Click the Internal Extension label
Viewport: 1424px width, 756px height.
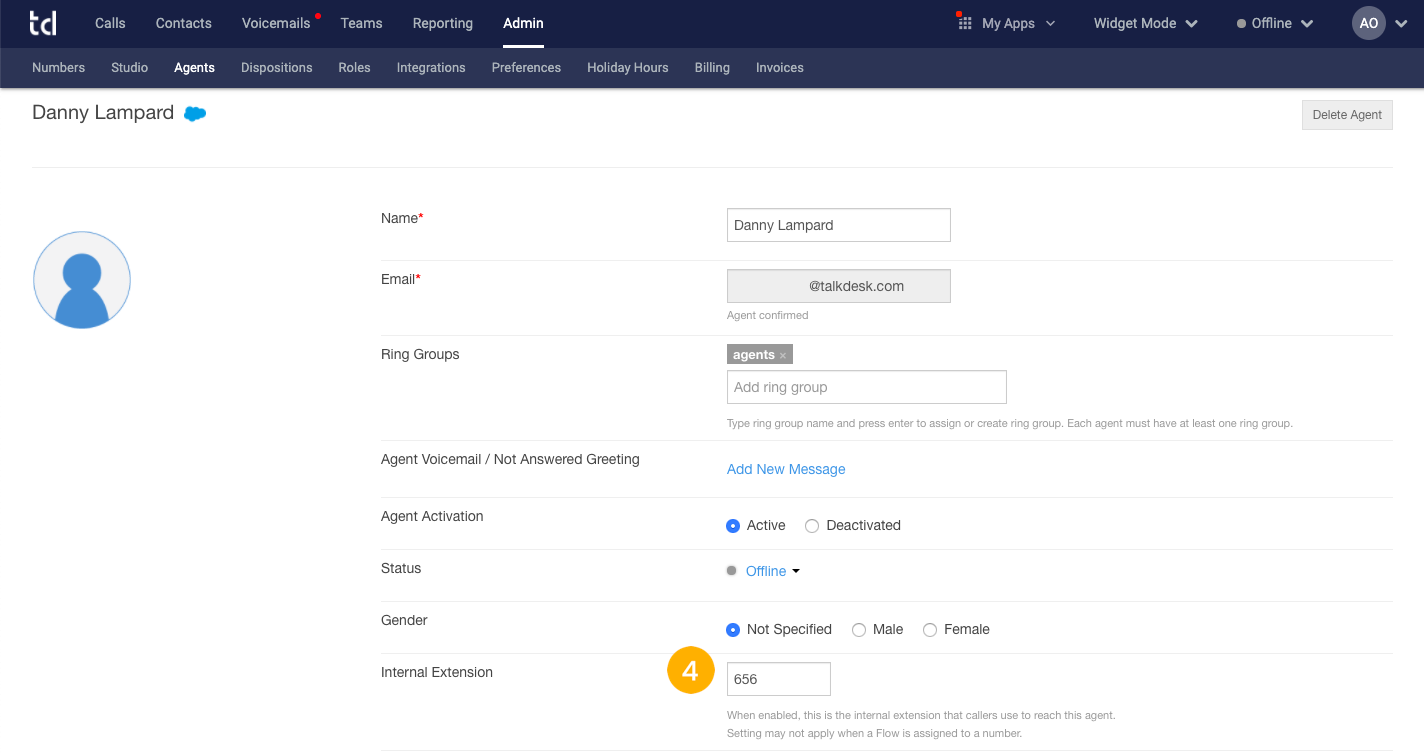437,672
